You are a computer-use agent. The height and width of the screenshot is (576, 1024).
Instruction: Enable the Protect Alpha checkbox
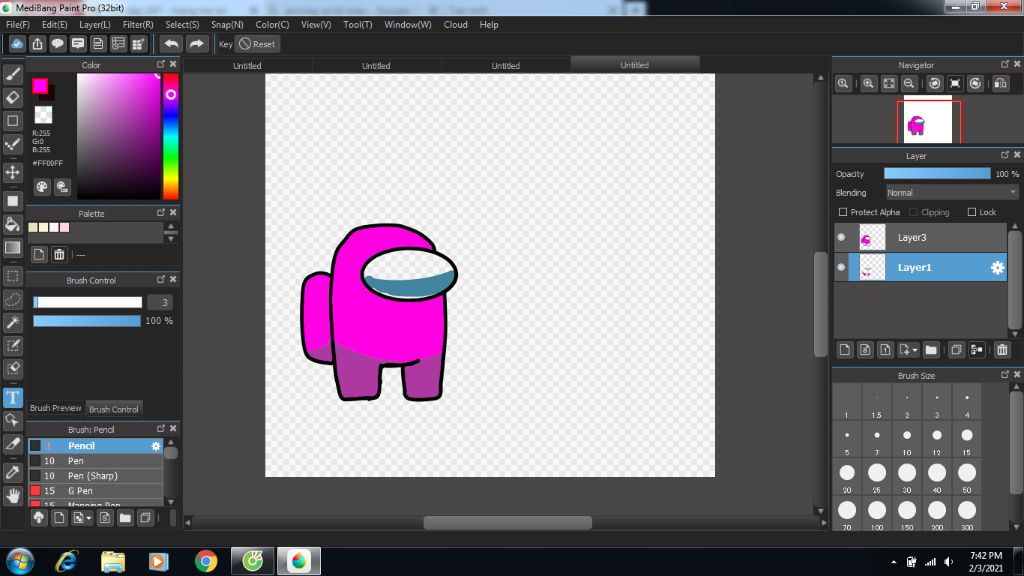842,212
